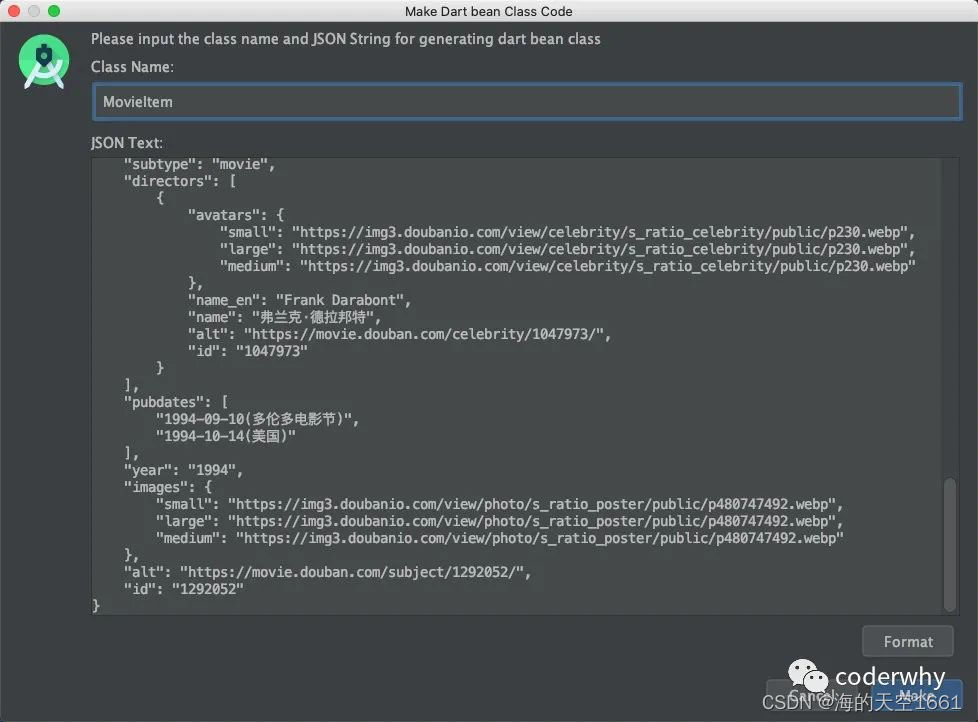Click the "name_en": "Frank Darabont" line

(x=299, y=300)
